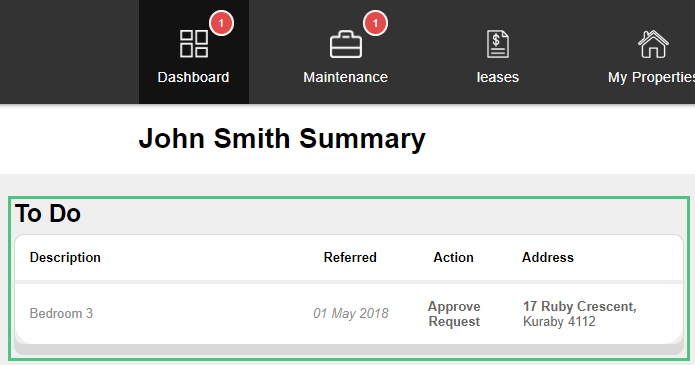This screenshot has height=365, width=695.
Task: Click the Approve Request action
Action: [454, 314]
